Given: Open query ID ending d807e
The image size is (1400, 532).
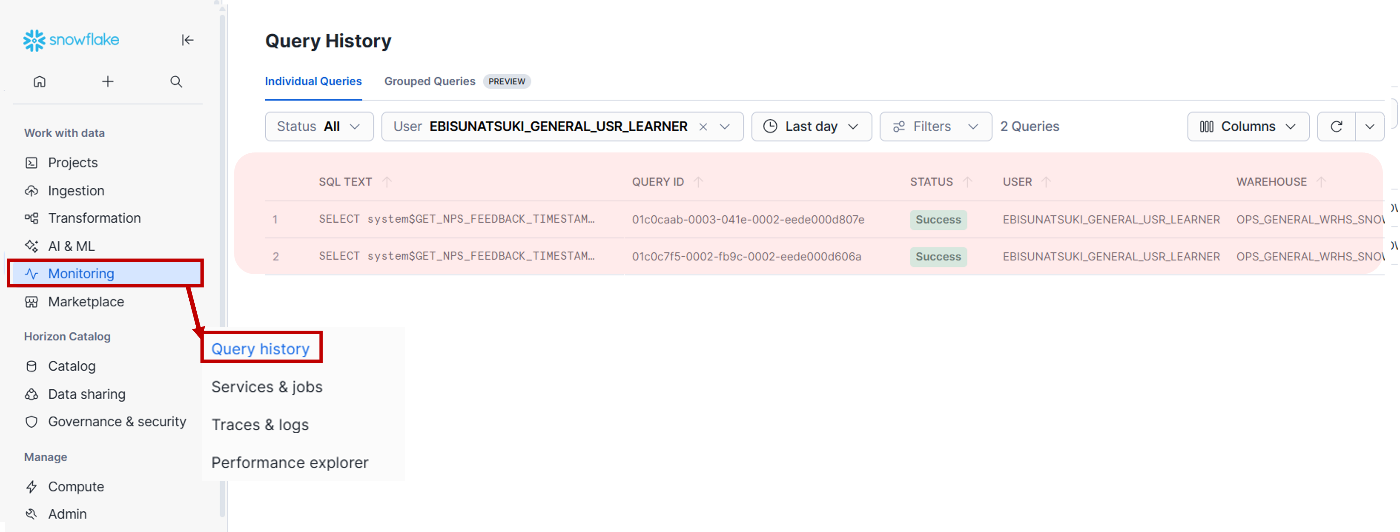Looking at the screenshot, I should click(x=748, y=219).
